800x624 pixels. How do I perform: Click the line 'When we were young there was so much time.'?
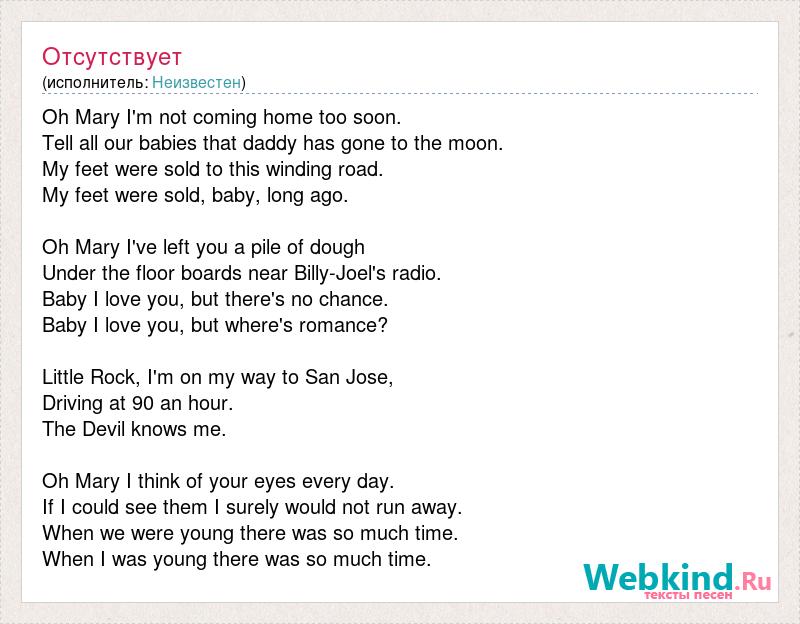pos(251,534)
